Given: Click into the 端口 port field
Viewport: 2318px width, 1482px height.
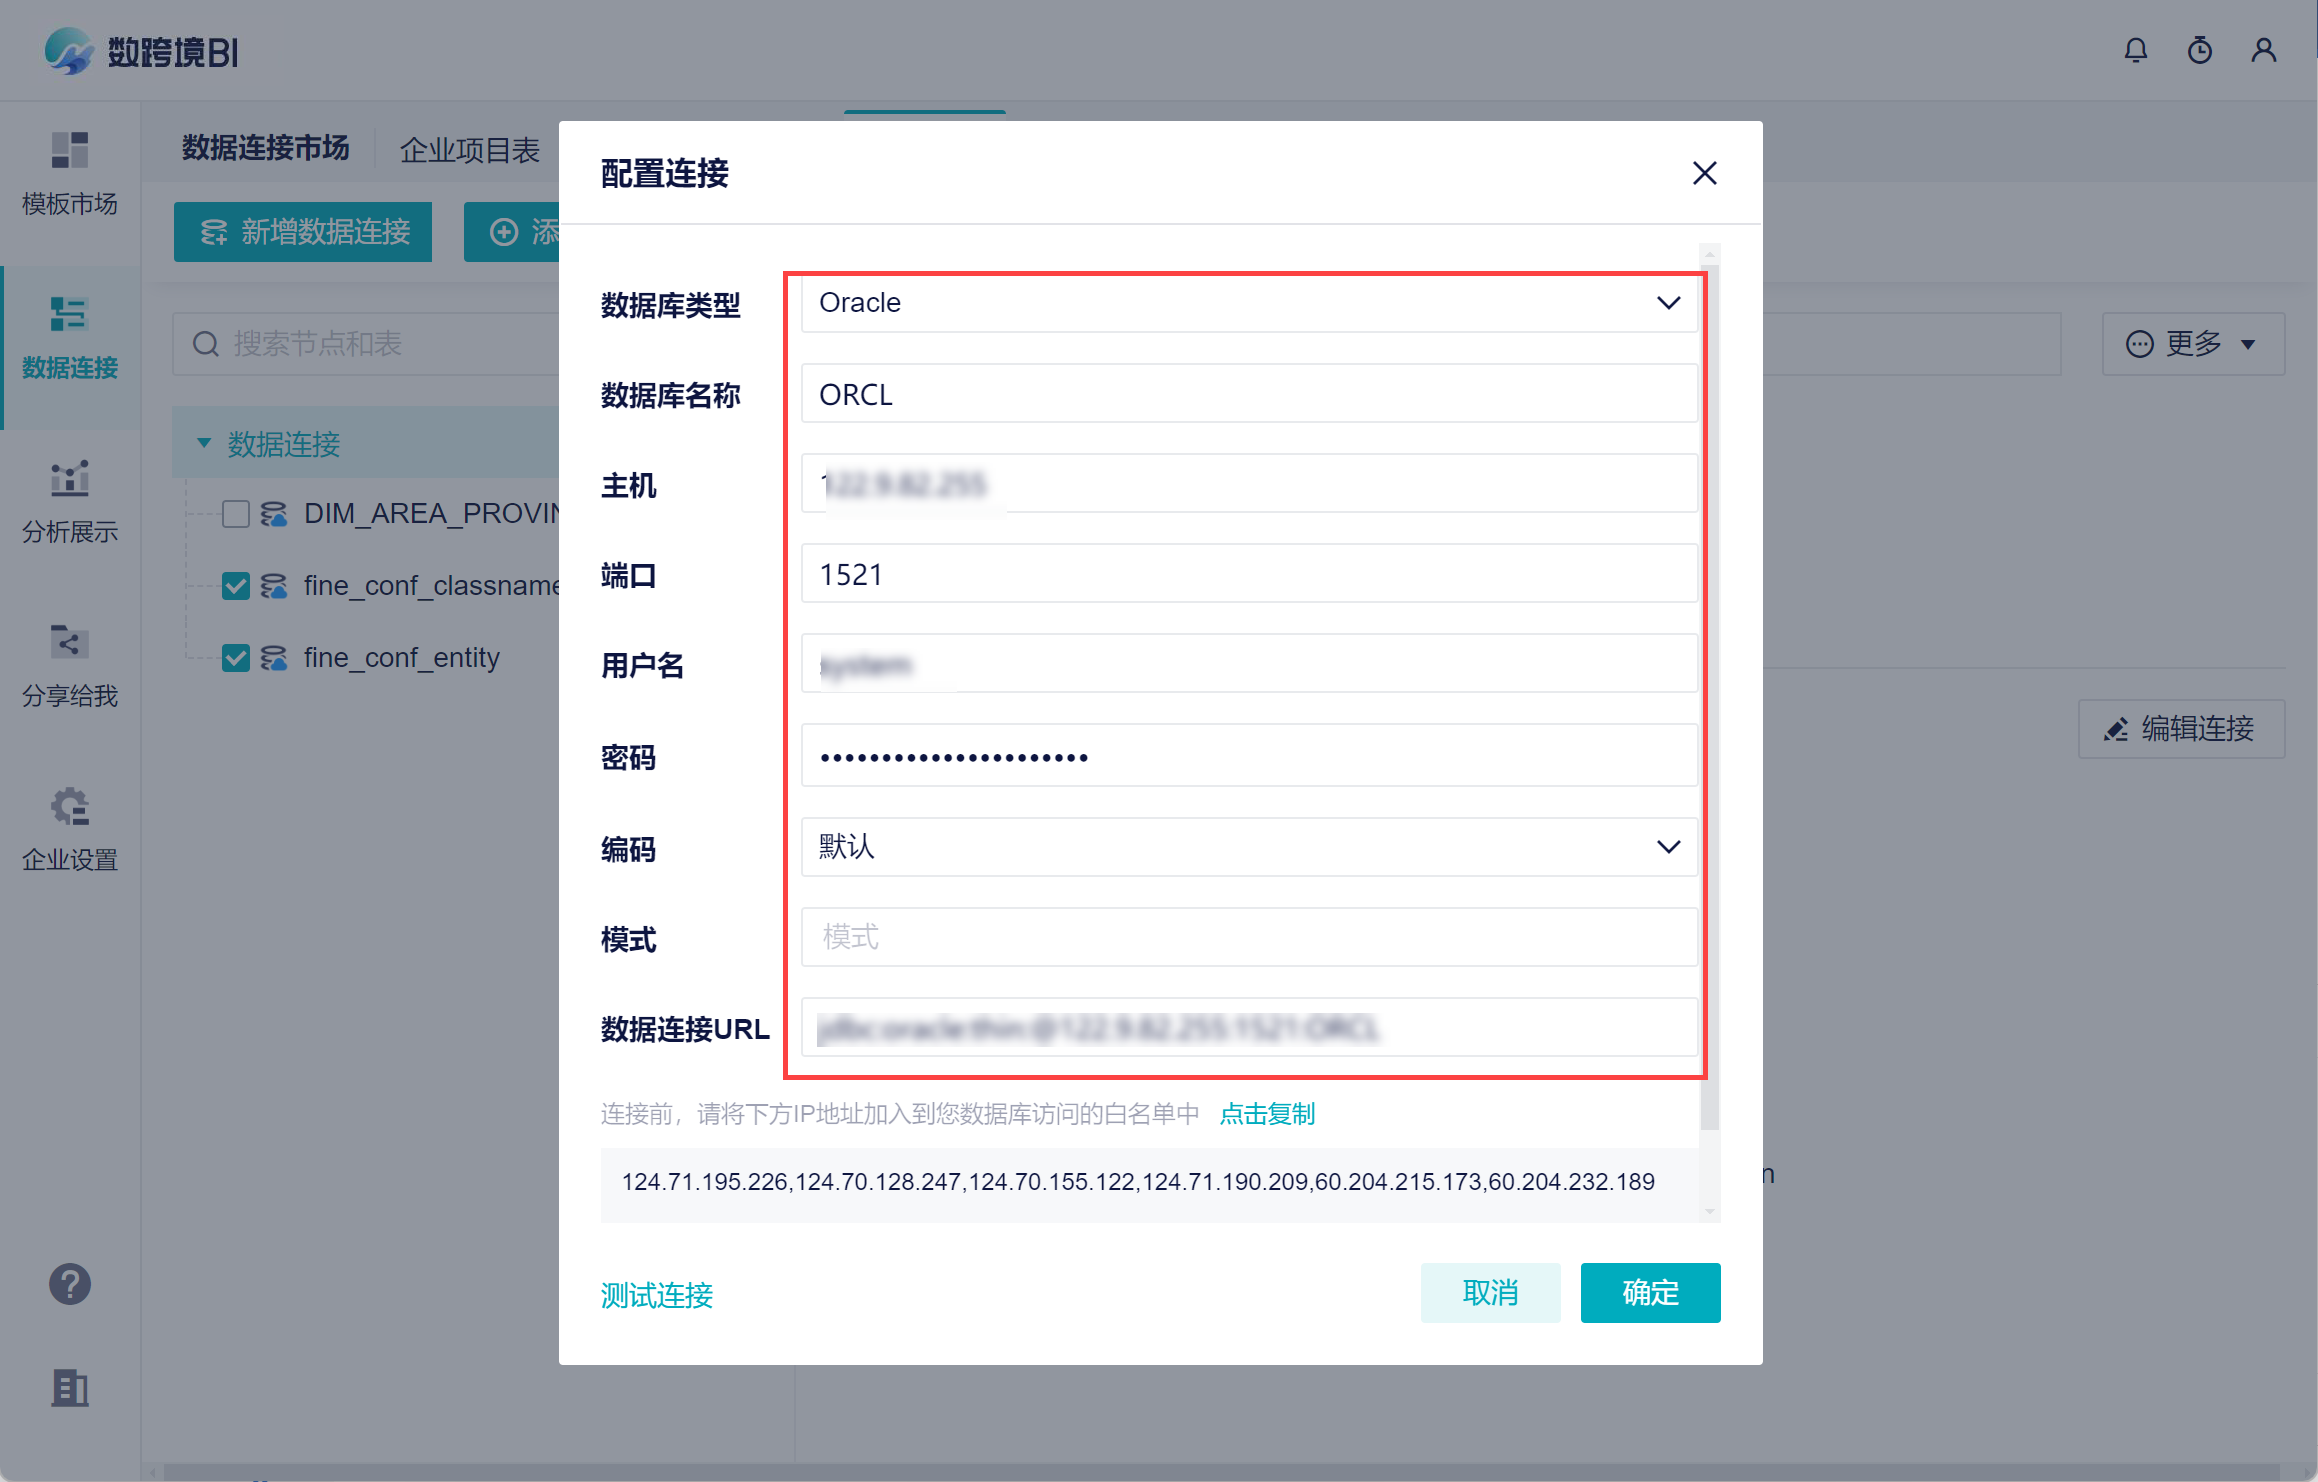Looking at the screenshot, I should coord(1248,575).
